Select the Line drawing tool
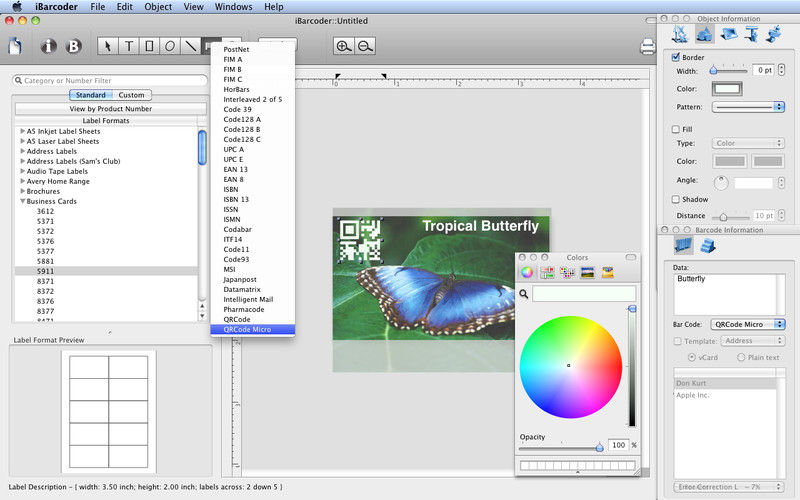The height and width of the screenshot is (500, 800). (x=190, y=46)
